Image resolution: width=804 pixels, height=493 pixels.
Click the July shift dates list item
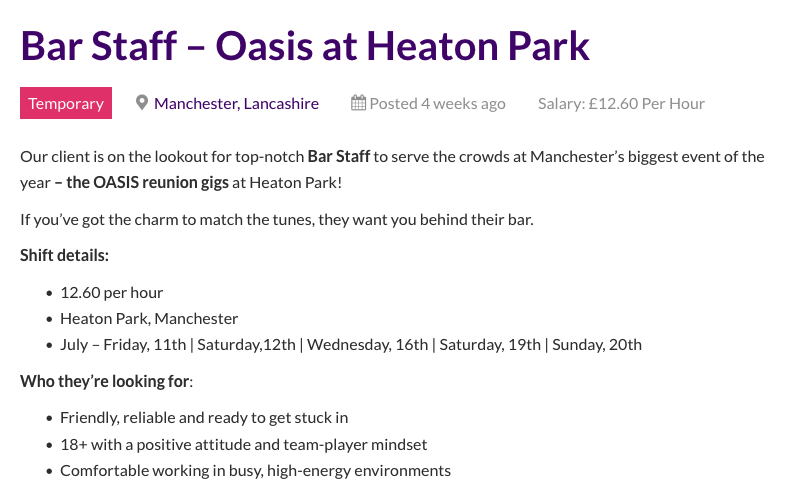pos(350,345)
